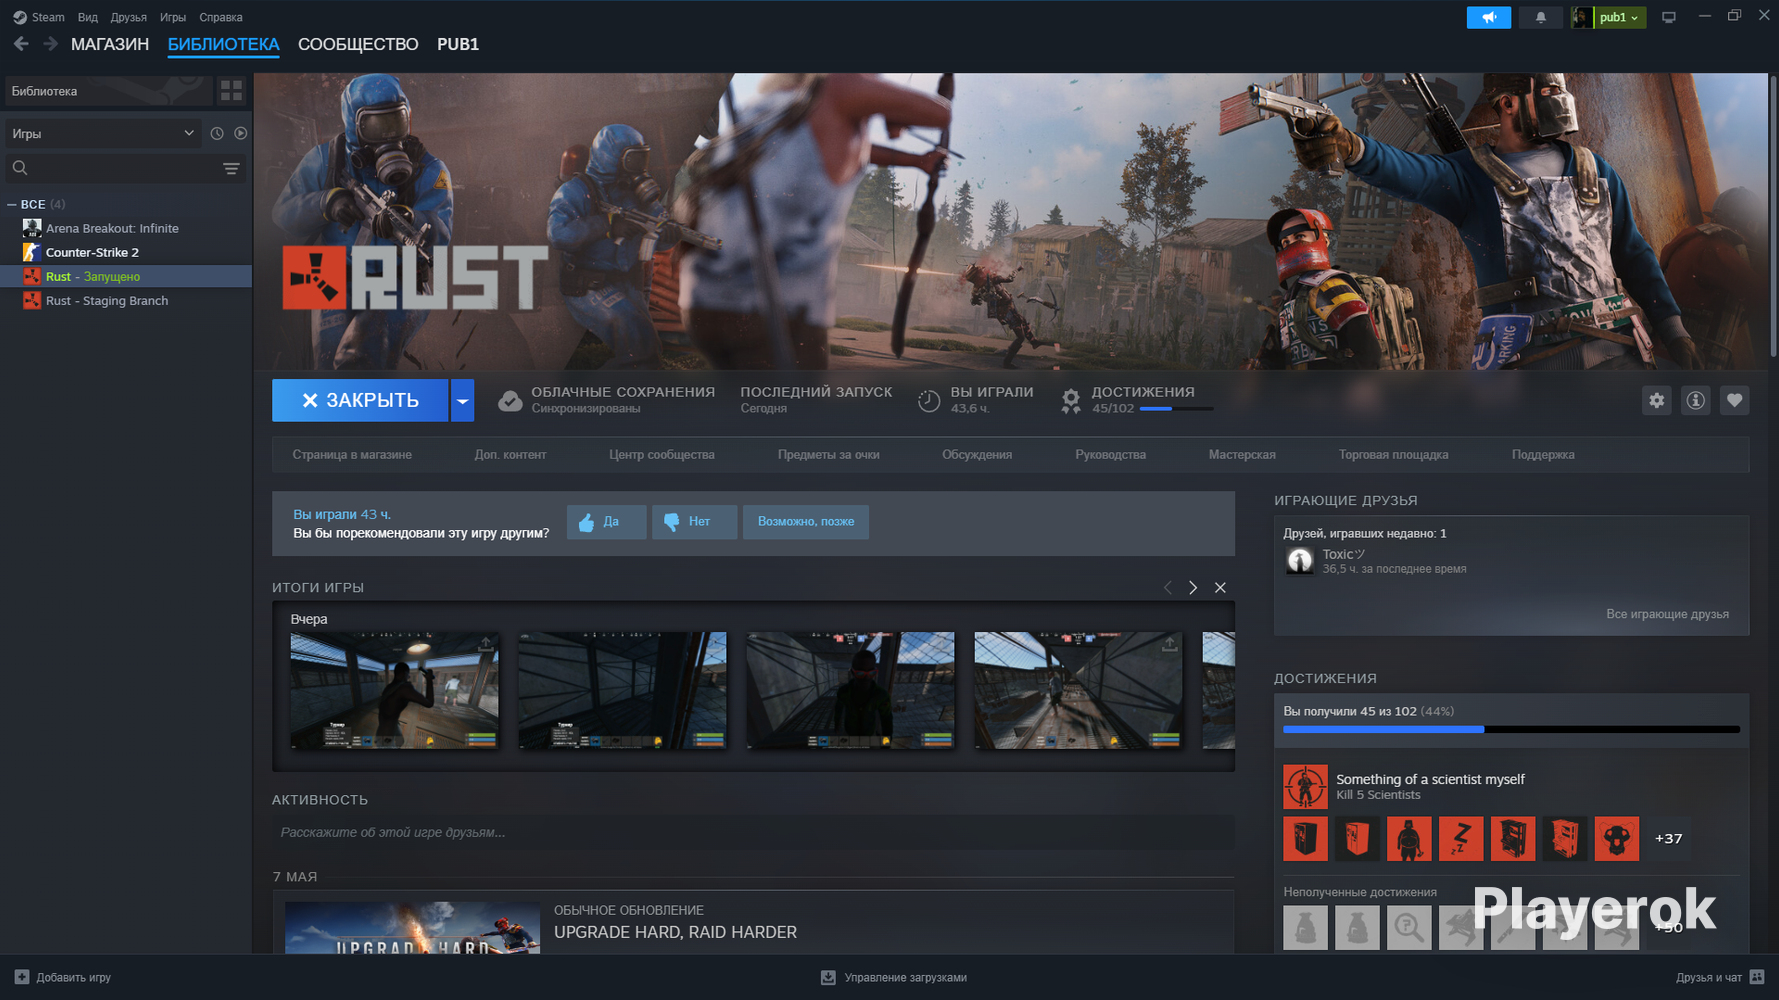Screen dimensions: 1779x1000
Task: Click the Библиотека home button
Action: [x=109, y=91]
